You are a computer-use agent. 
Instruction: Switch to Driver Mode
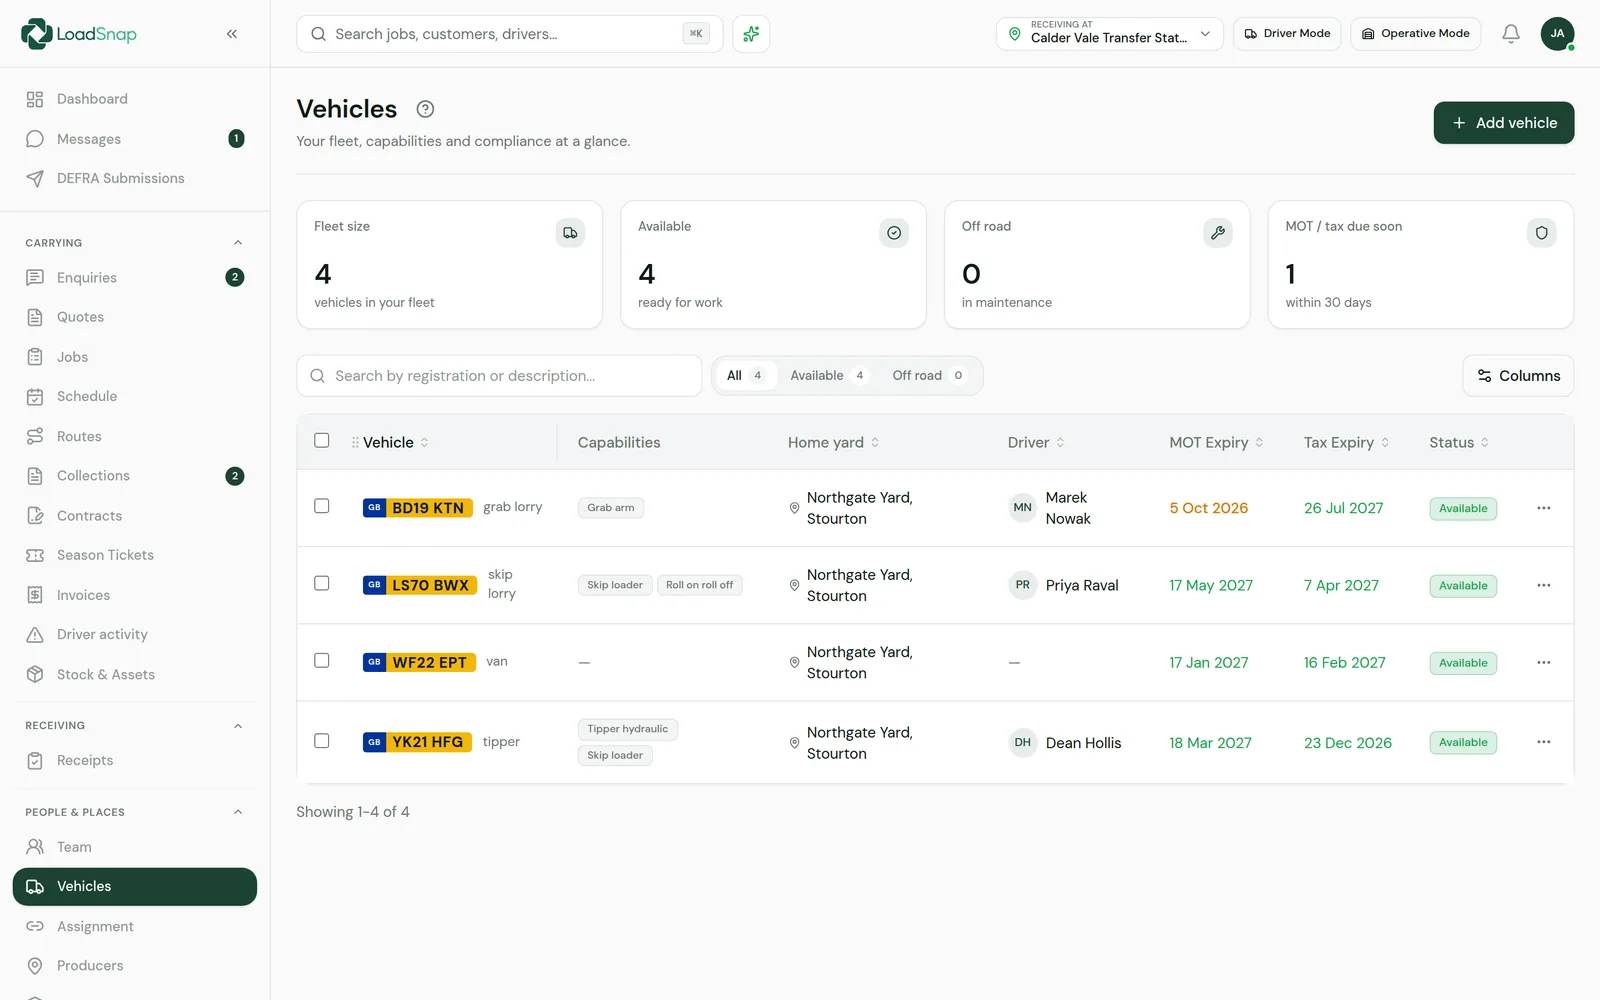[1287, 34]
